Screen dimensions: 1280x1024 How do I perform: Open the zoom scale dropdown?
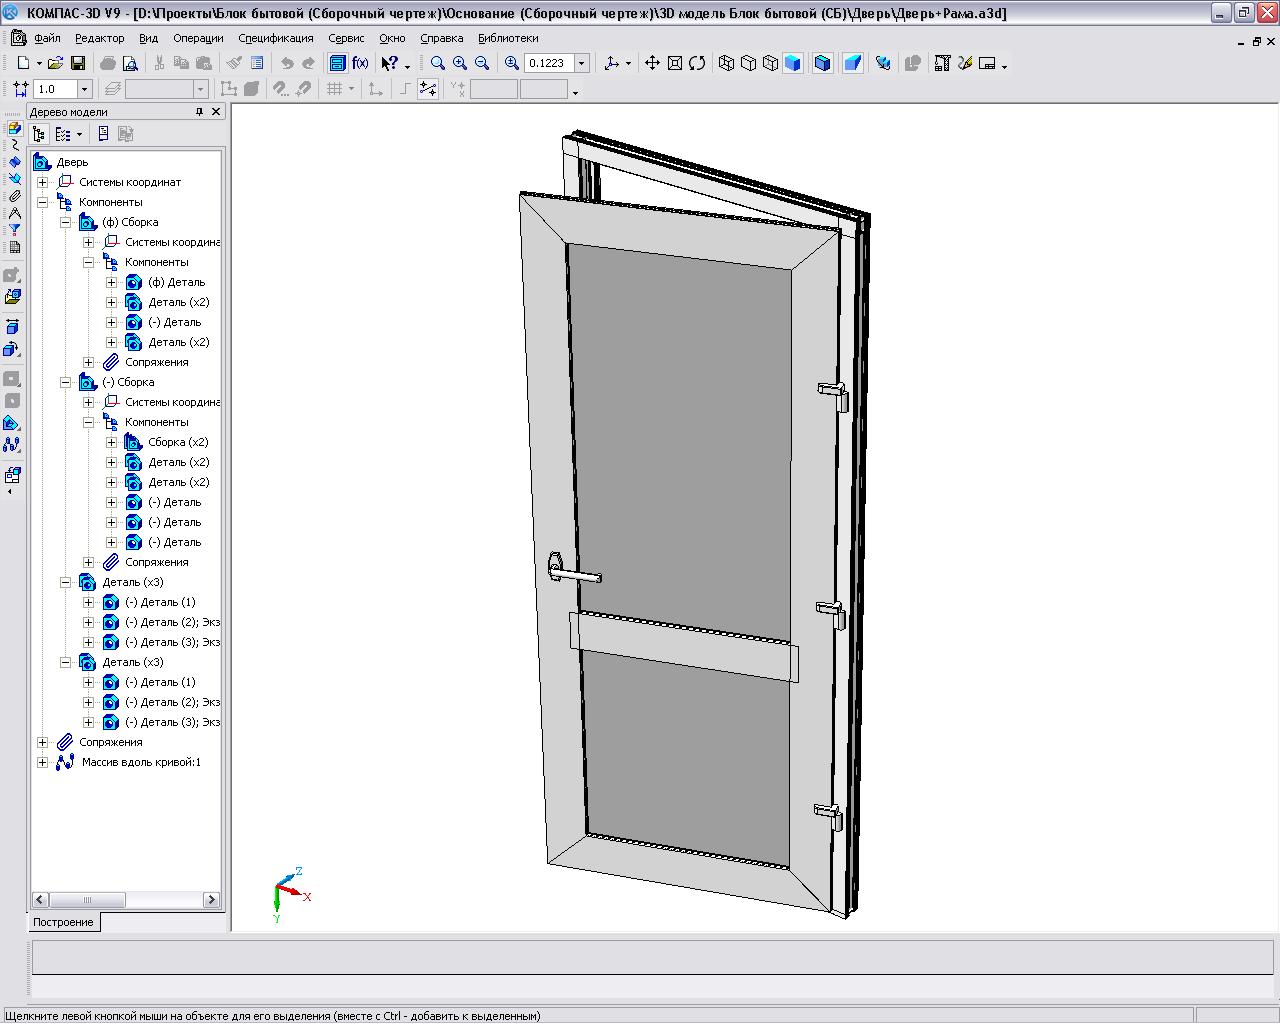click(581, 63)
